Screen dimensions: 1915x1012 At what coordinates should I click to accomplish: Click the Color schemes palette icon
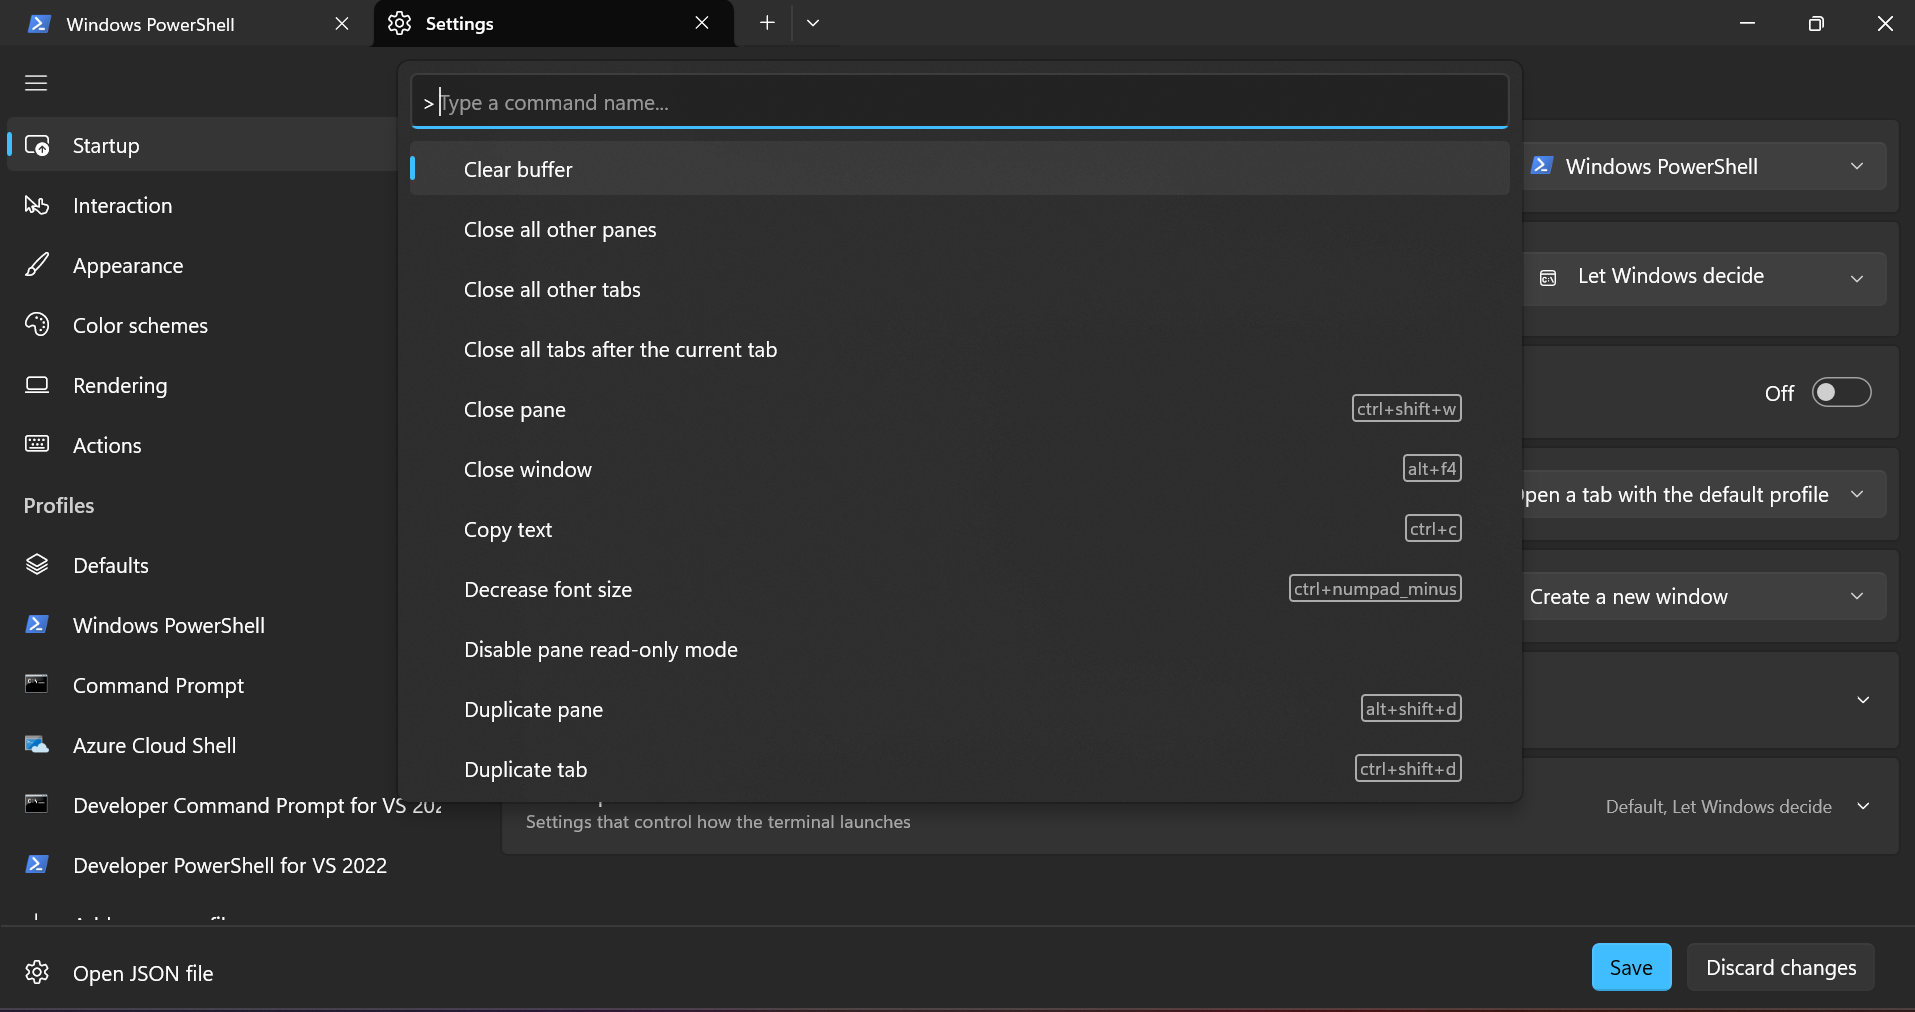37,325
